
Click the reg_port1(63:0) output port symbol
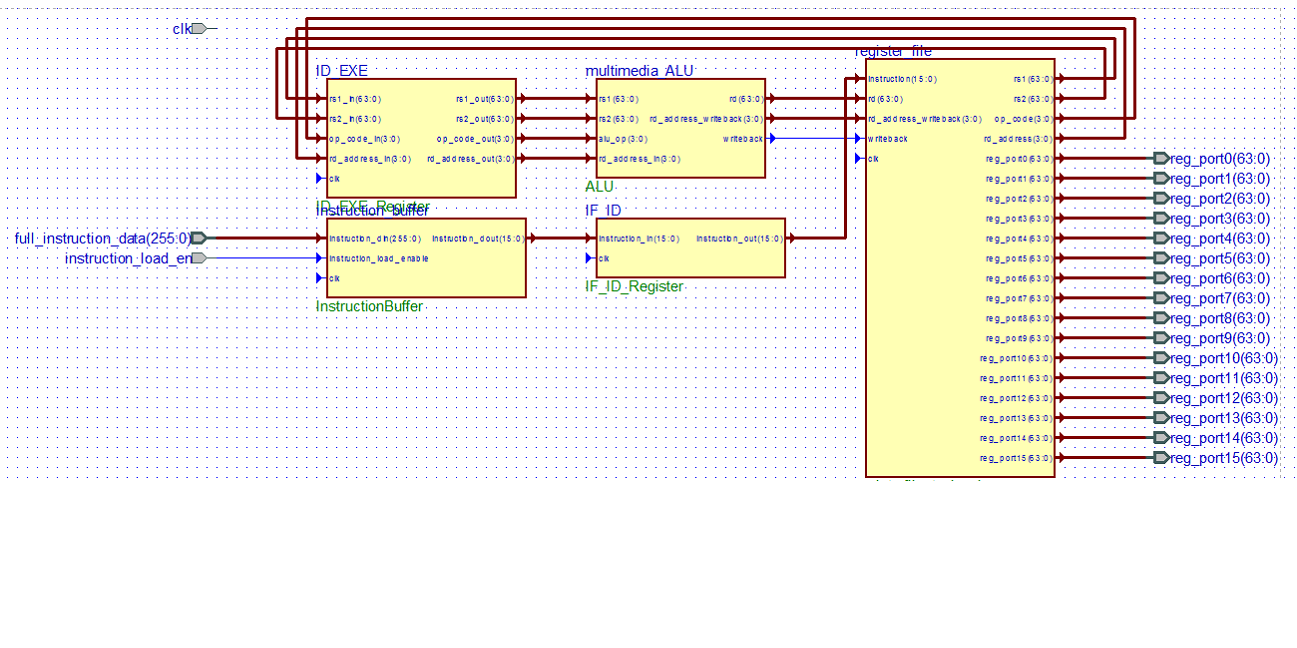(x=1161, y=178)
